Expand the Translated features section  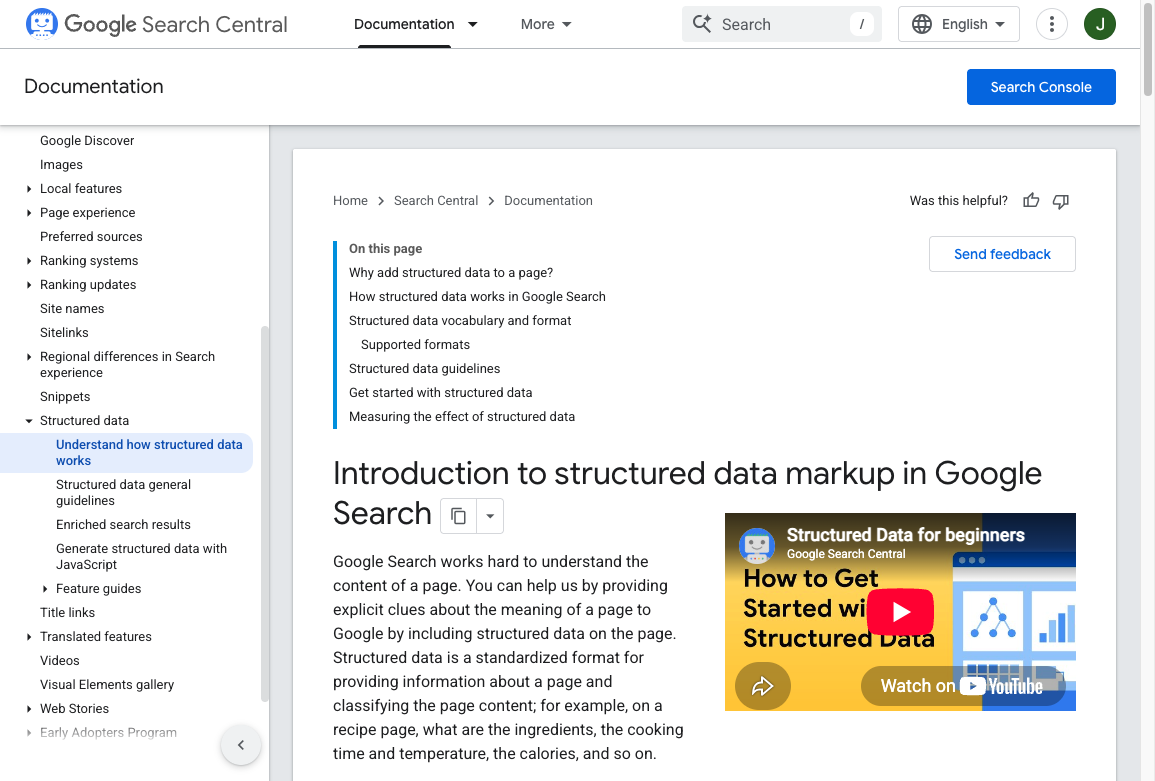(x=29, y=637)
